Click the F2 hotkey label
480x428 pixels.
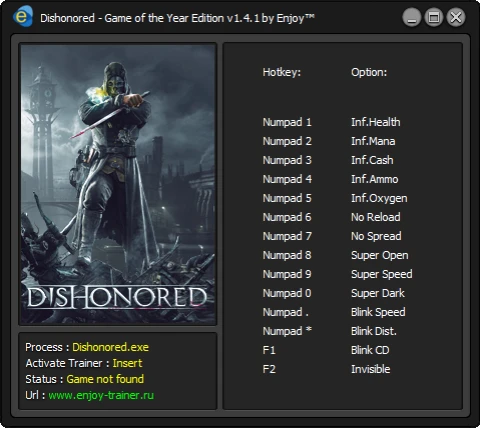tap(269, 369)
